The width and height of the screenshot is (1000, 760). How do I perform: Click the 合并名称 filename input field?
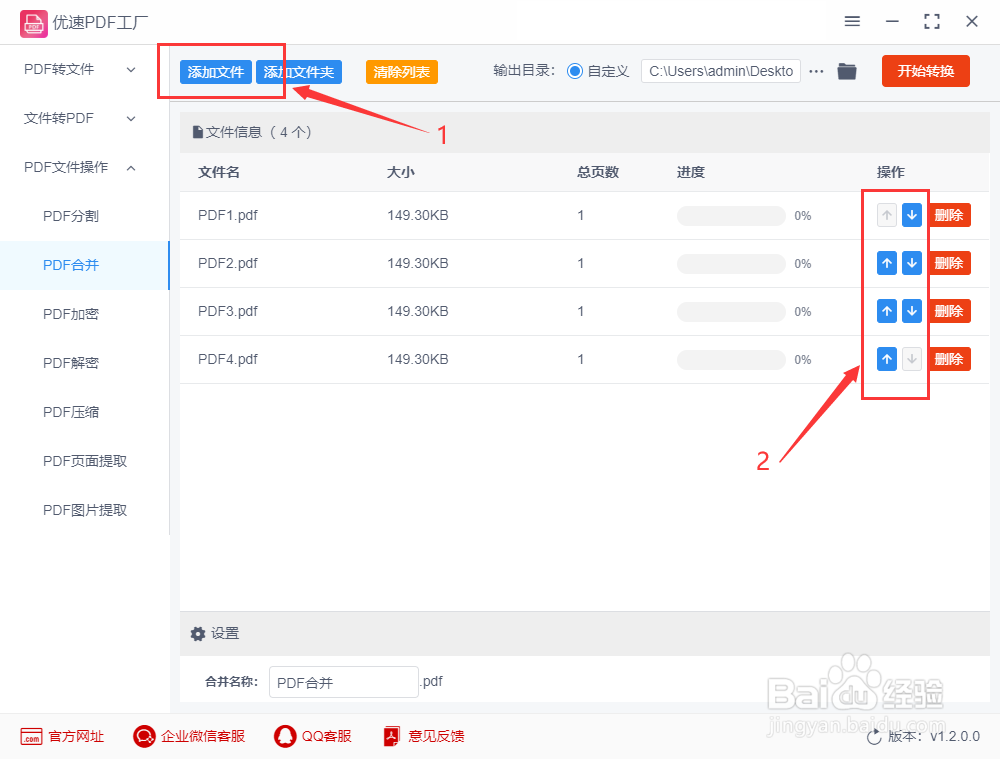343,682
